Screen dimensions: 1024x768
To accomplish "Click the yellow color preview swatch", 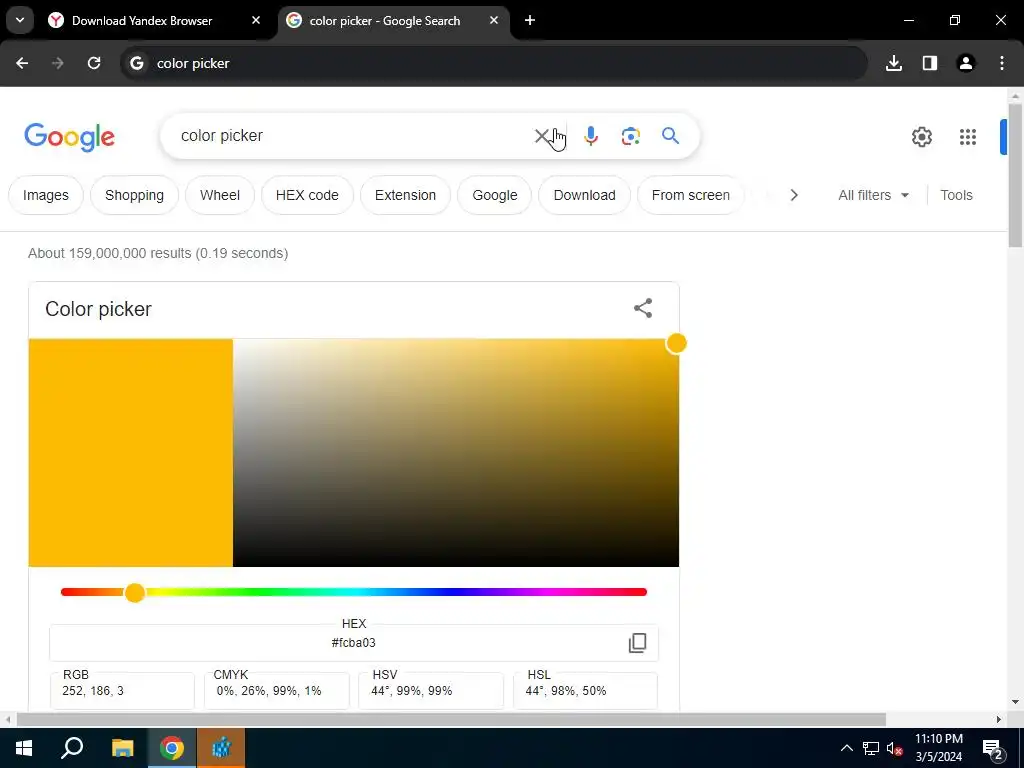I will click(131, 453).
